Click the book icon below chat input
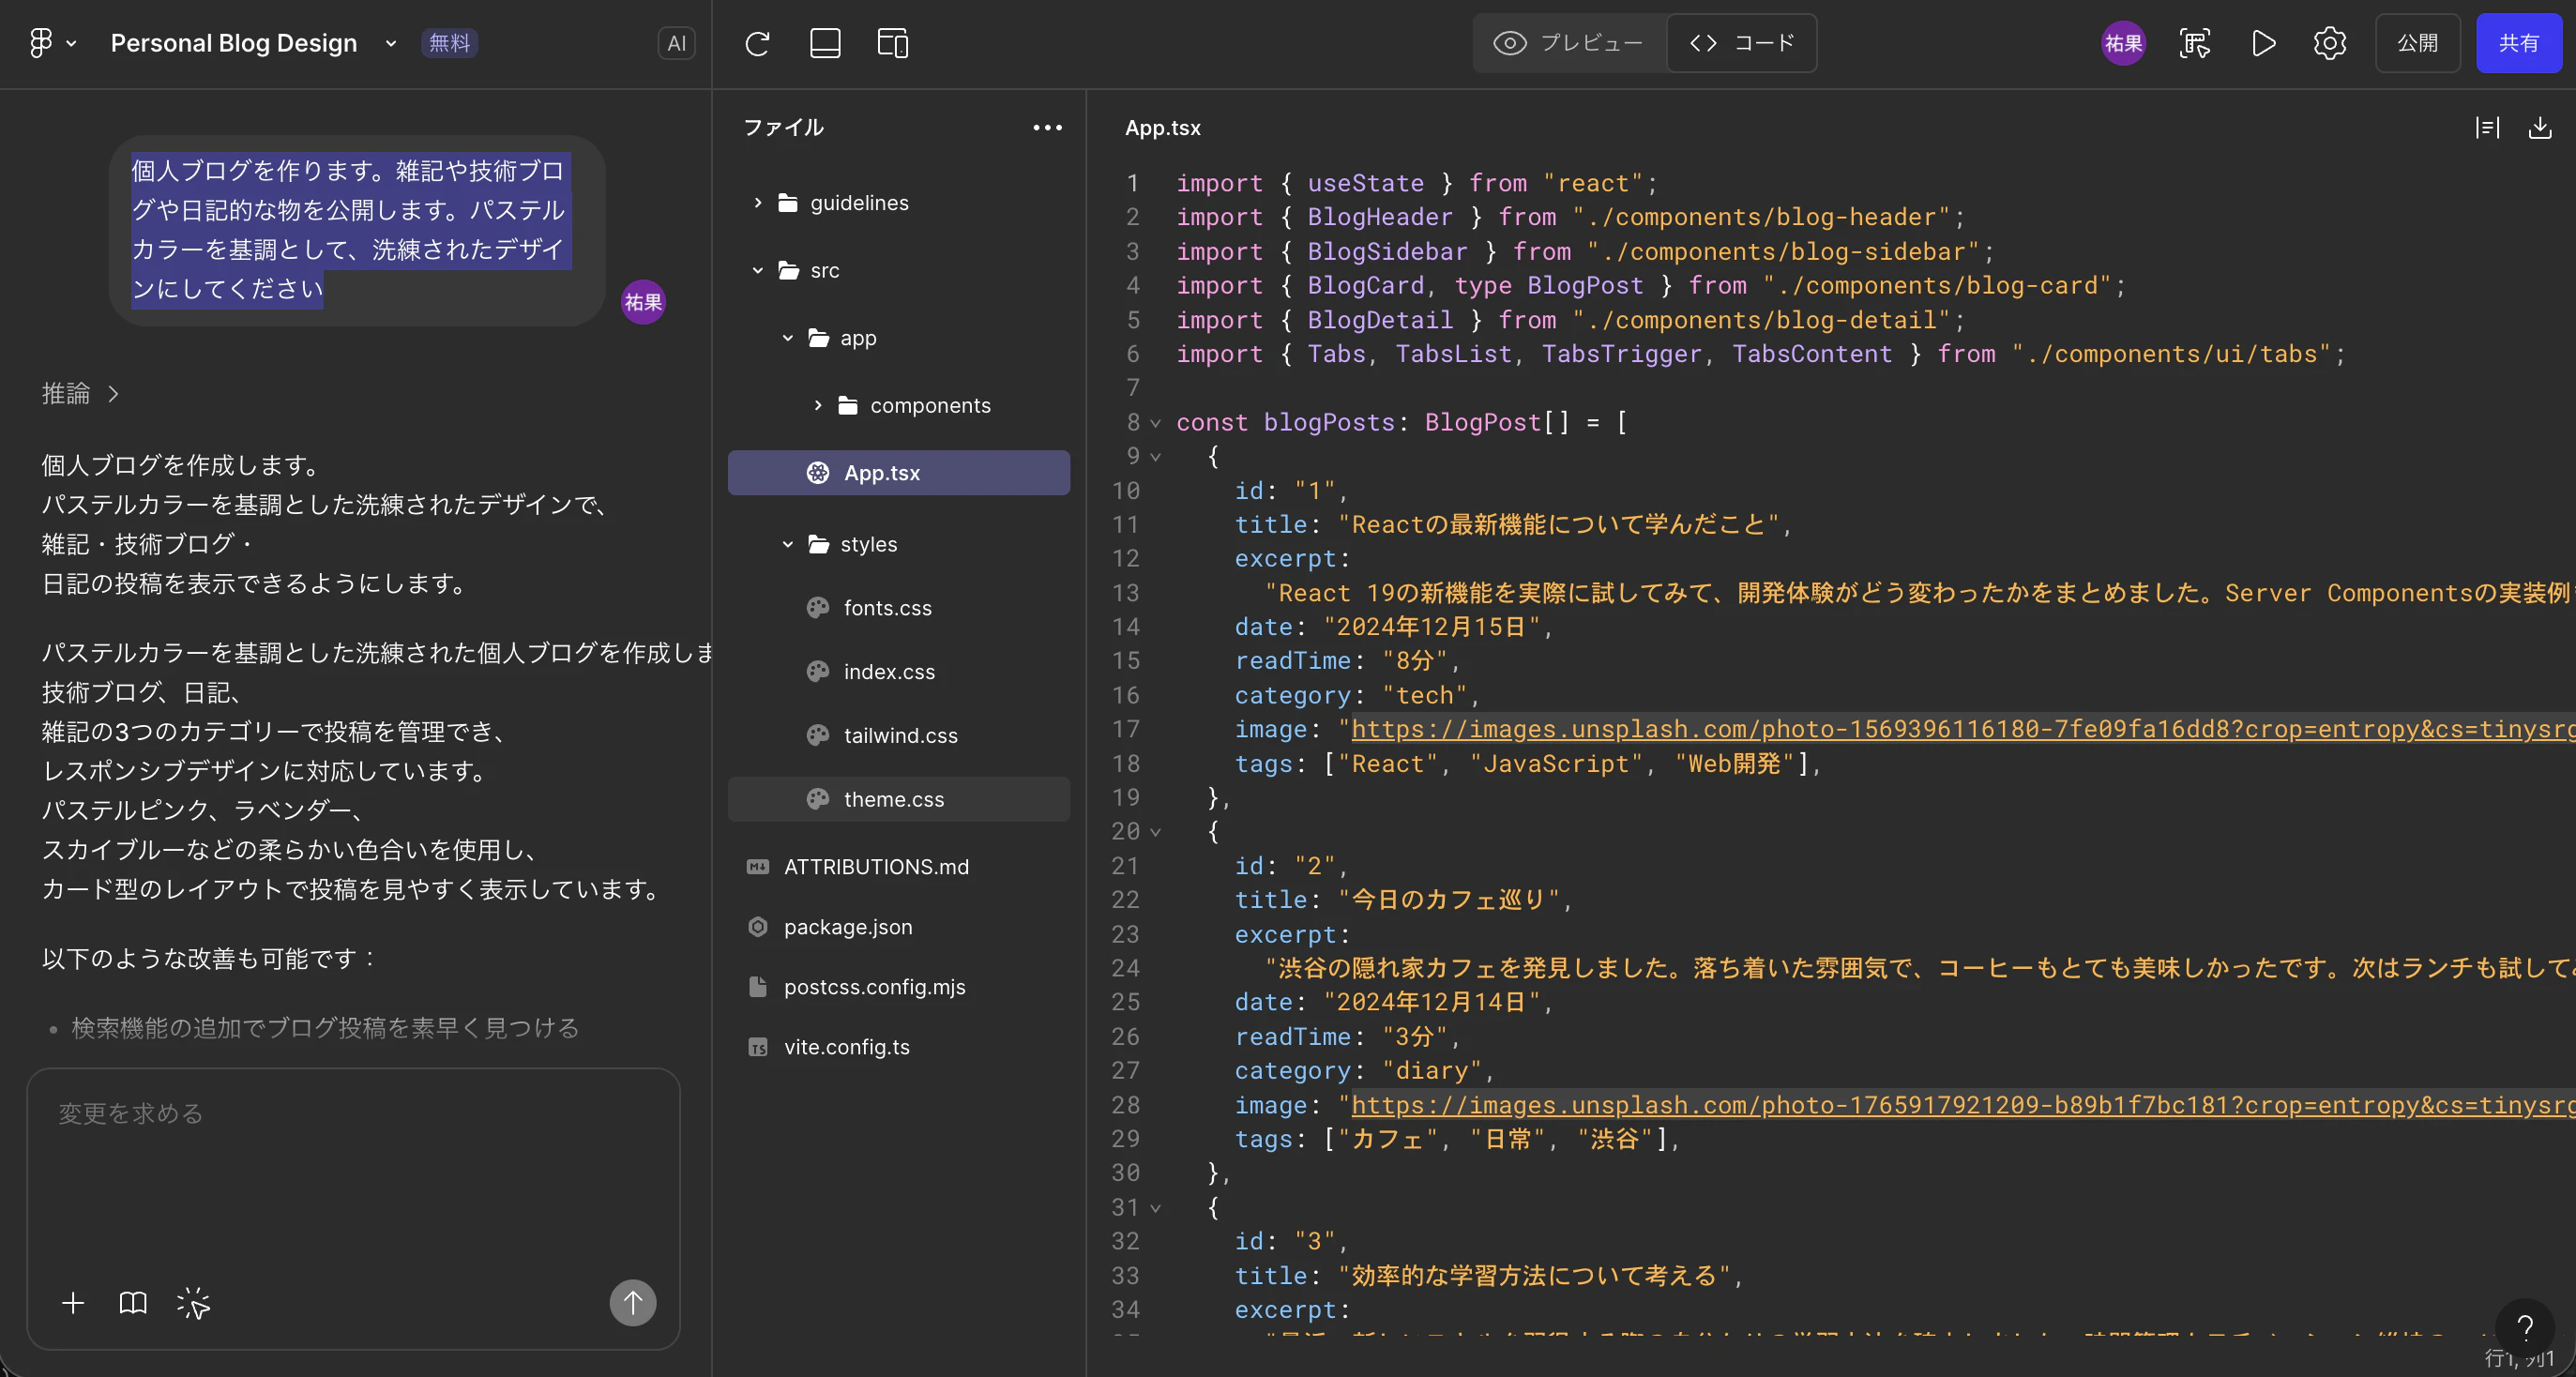This screenshot has width=2576, height=1377. (133, 1302)
